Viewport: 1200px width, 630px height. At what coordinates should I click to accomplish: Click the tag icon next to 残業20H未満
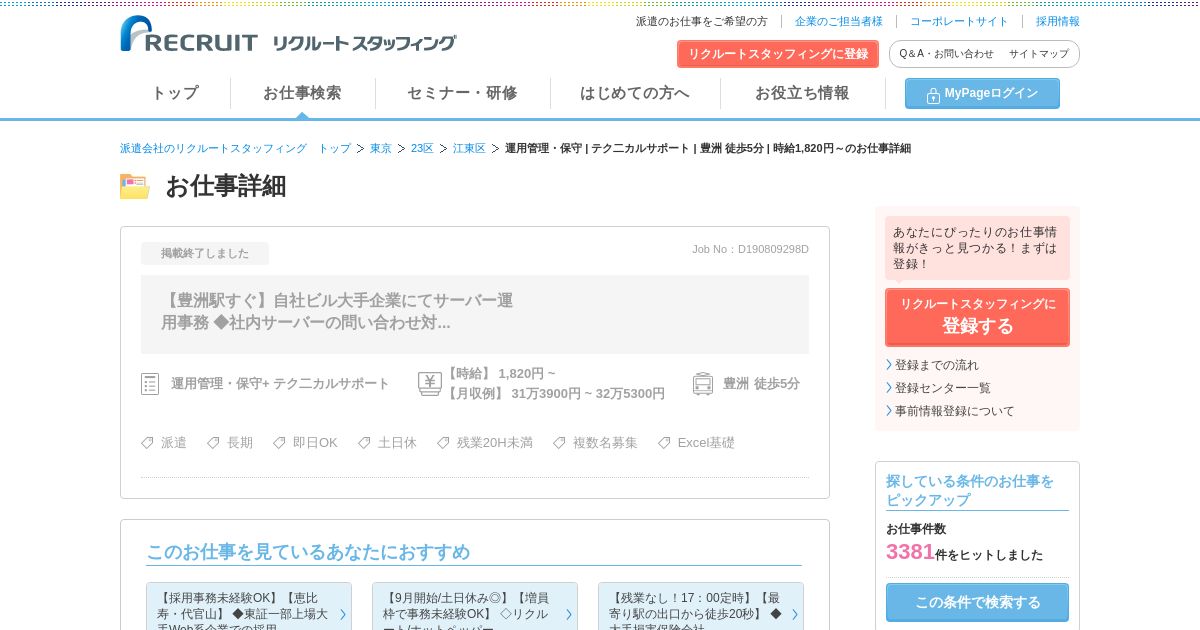coord(444,442)
